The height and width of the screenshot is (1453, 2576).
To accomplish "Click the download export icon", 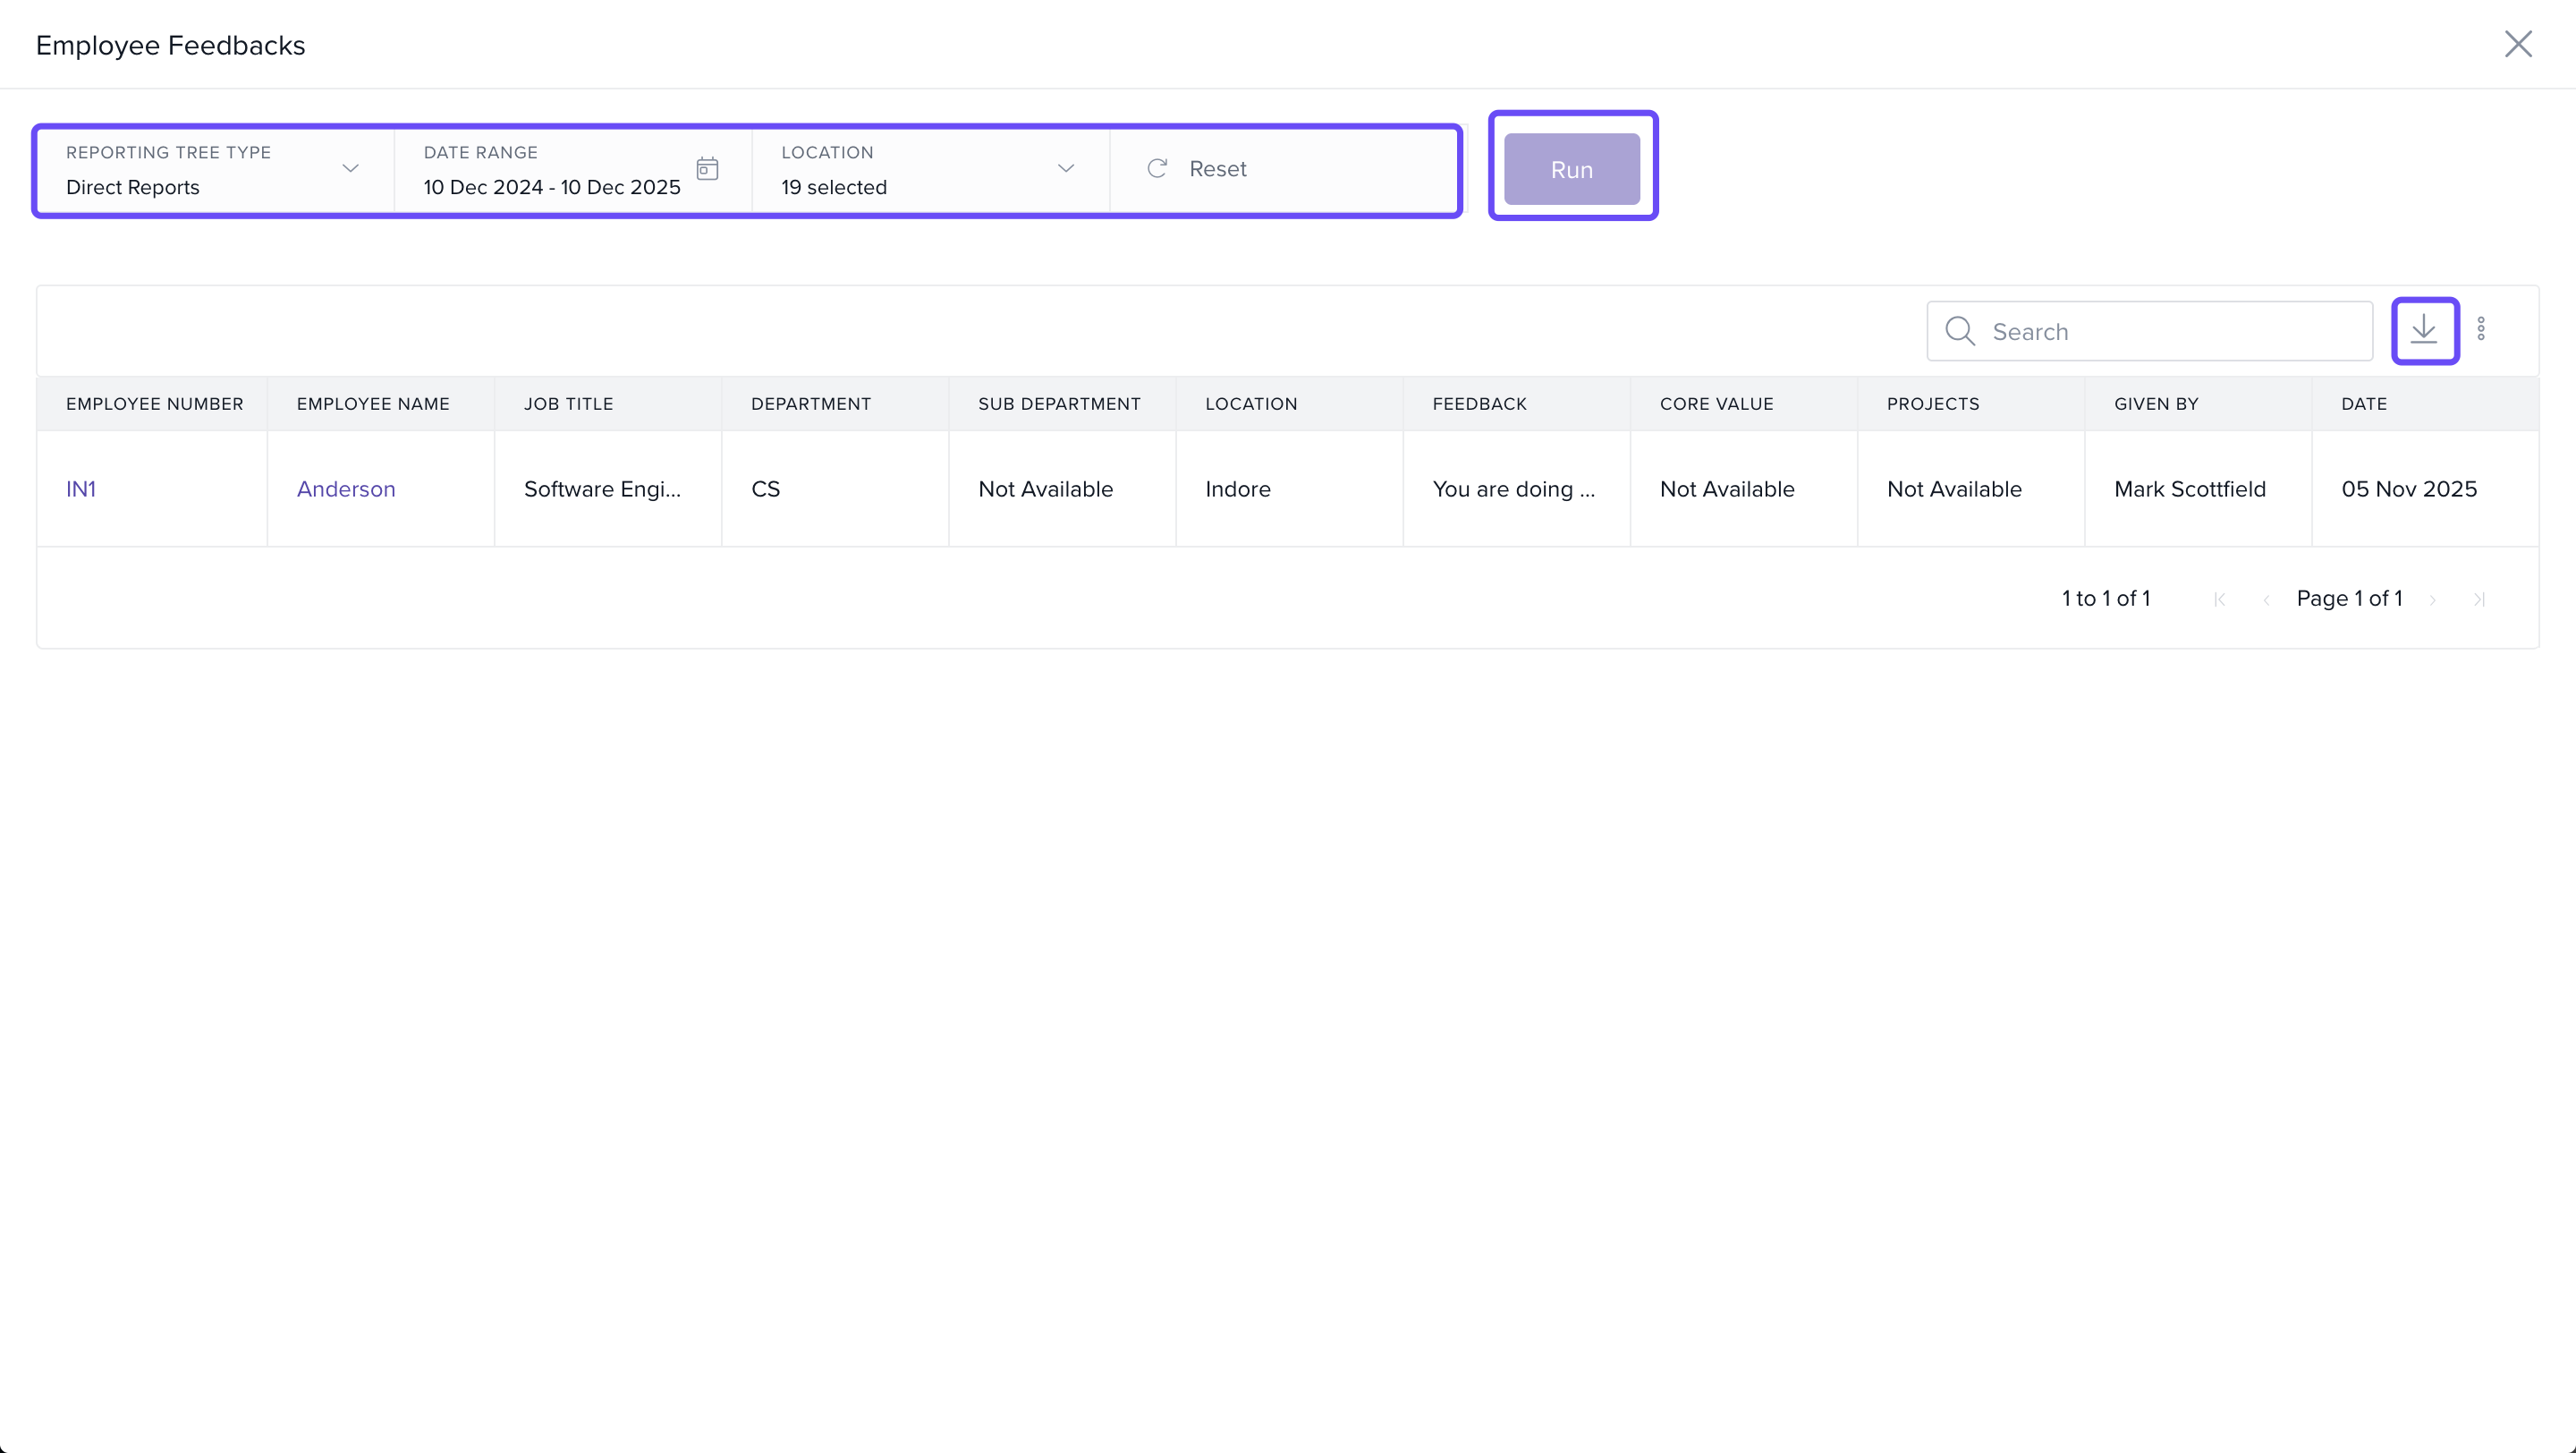I will tap(2424, 330).
